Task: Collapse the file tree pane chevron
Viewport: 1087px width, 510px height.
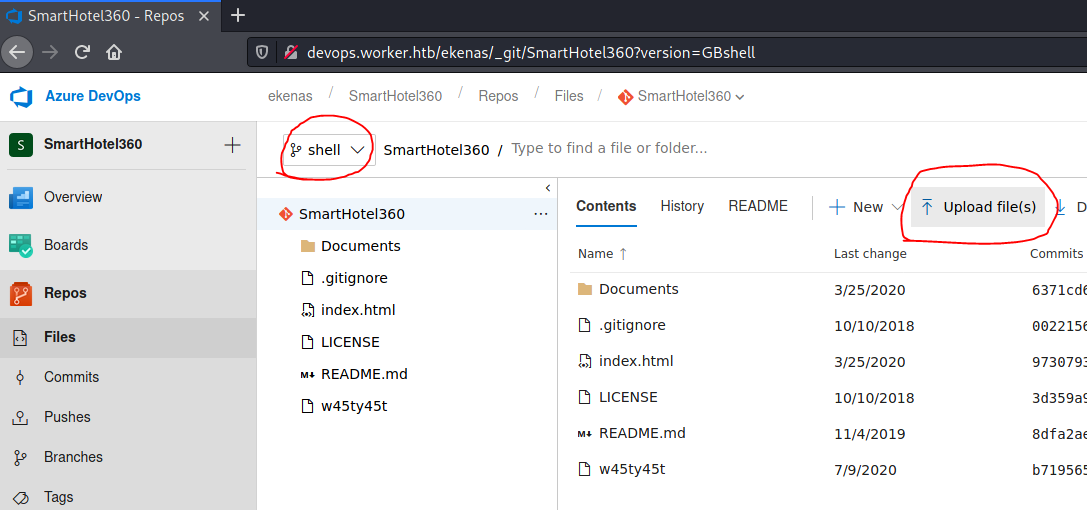Action: click(548, 188)
